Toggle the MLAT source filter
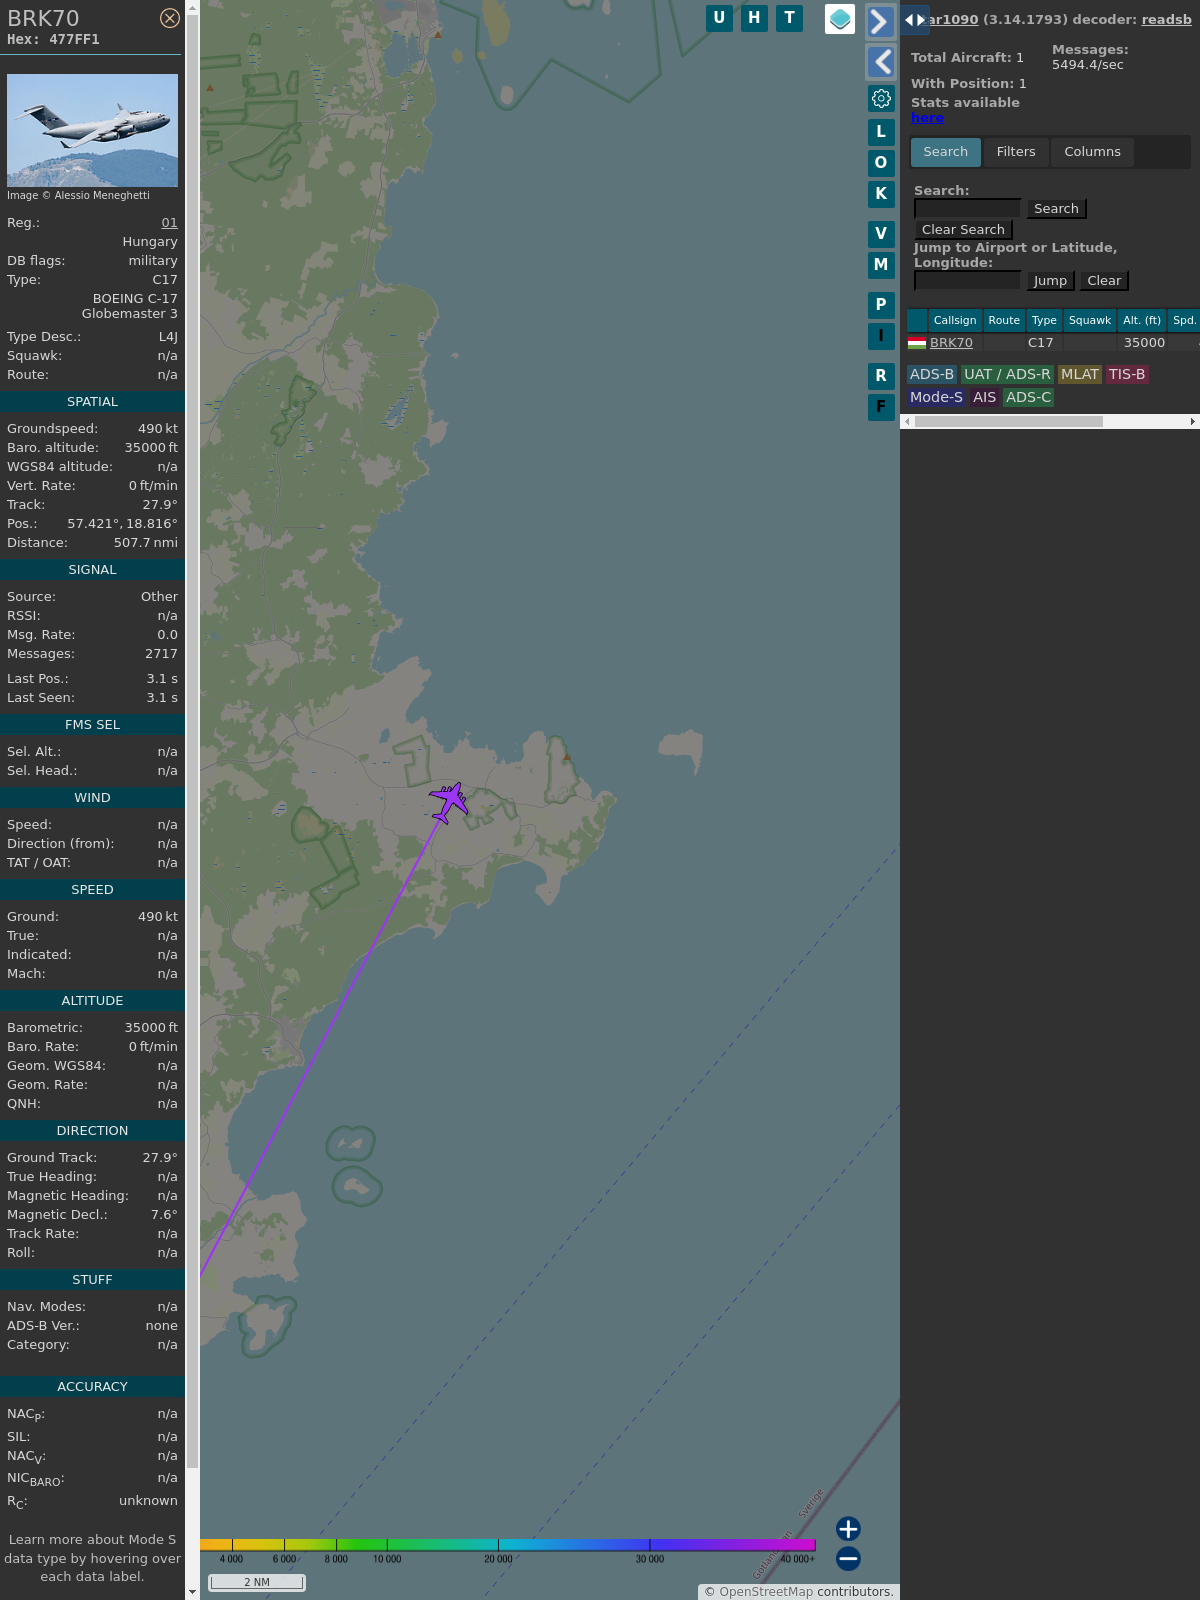 coord(1079,374)
